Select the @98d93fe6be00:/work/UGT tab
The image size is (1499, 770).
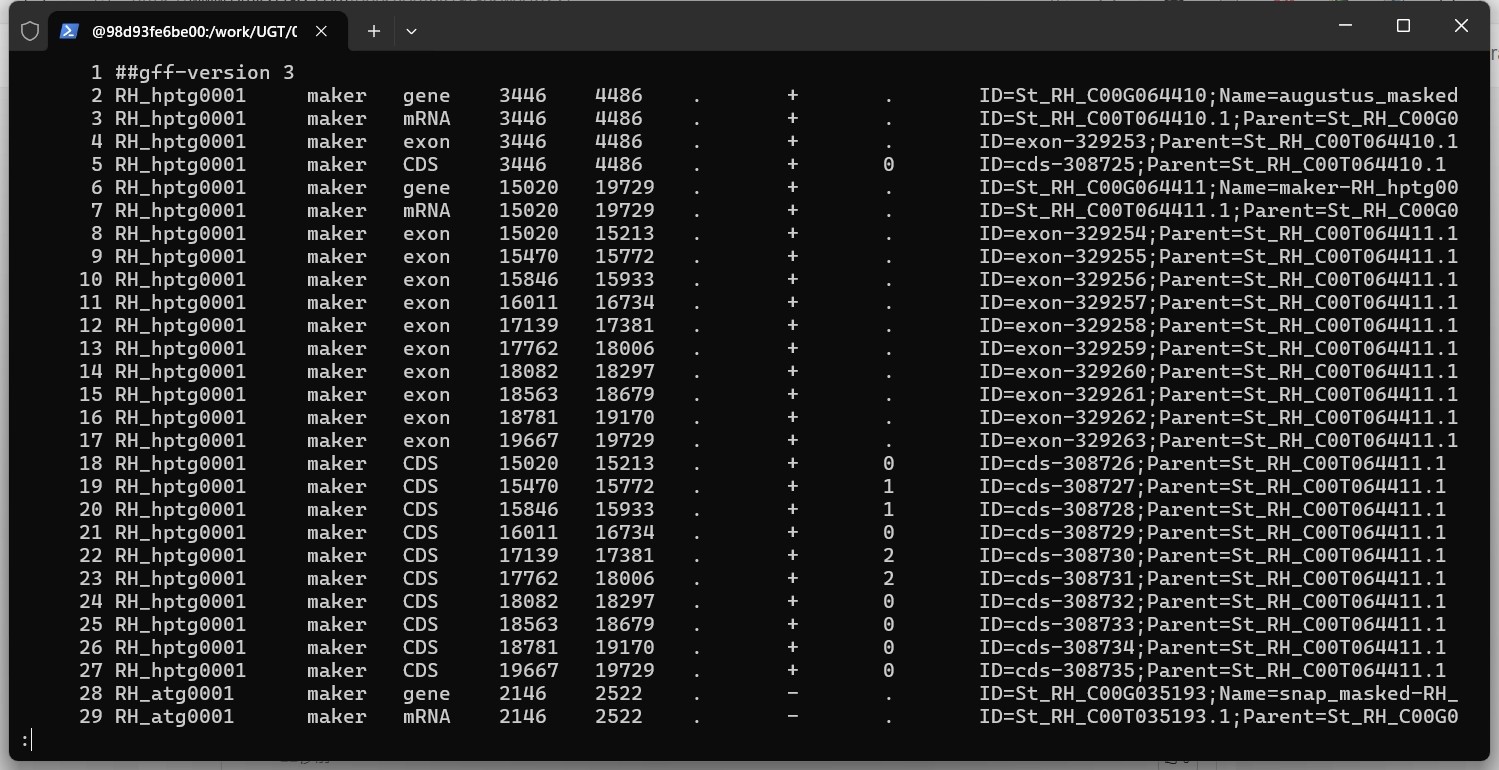pos(195,31)
